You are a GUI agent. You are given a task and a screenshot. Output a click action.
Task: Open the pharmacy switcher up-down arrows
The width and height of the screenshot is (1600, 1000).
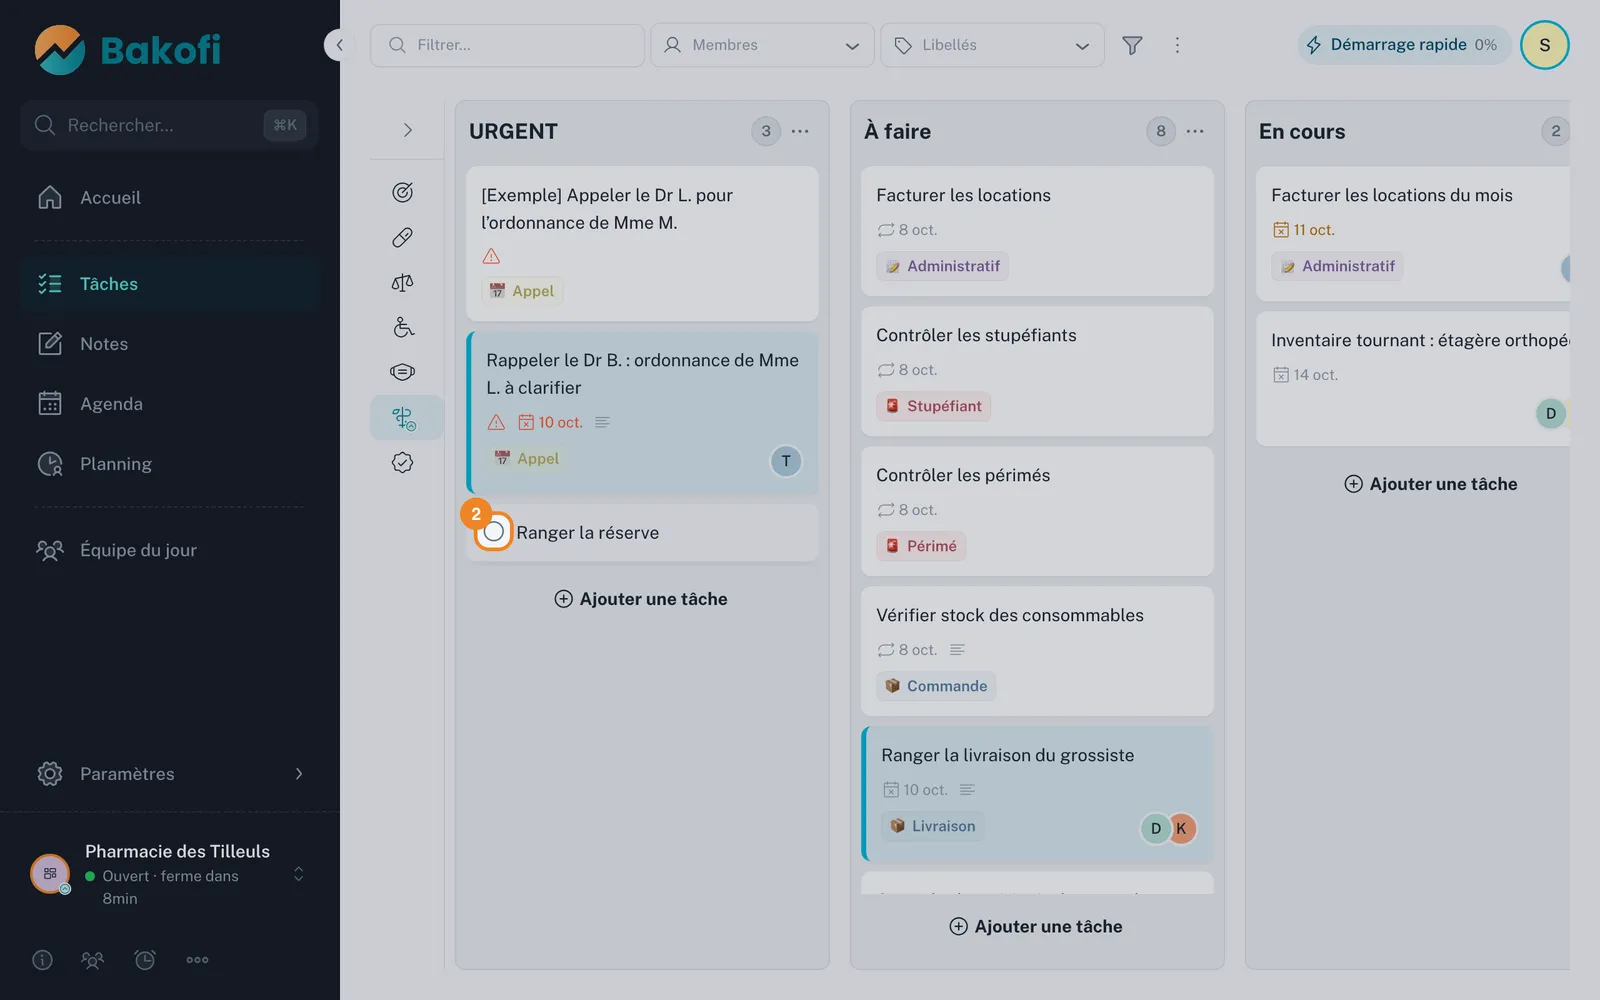[x=298, y=874]
